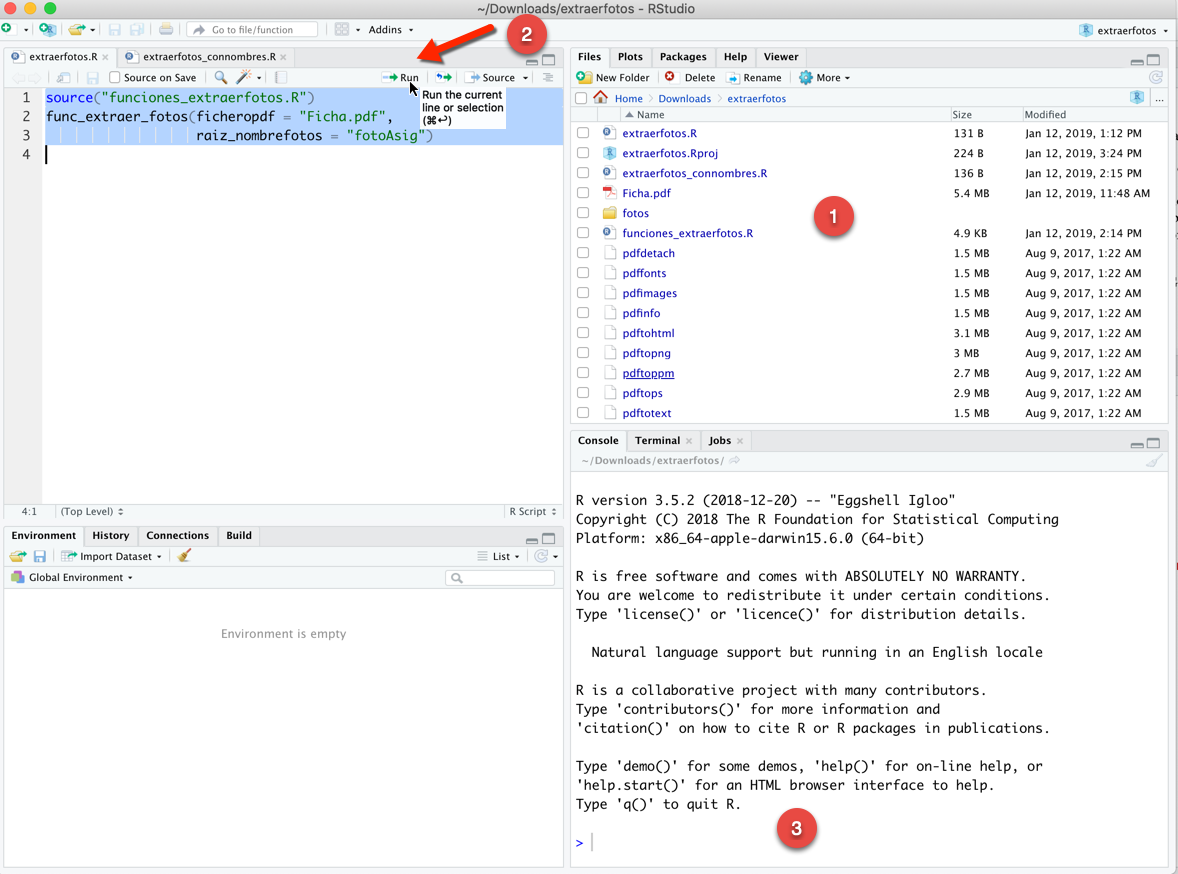The width and height of the screenshot is (1178, 874).
Task: Open the Global Environment dropdown
Action: click(72, 577)
